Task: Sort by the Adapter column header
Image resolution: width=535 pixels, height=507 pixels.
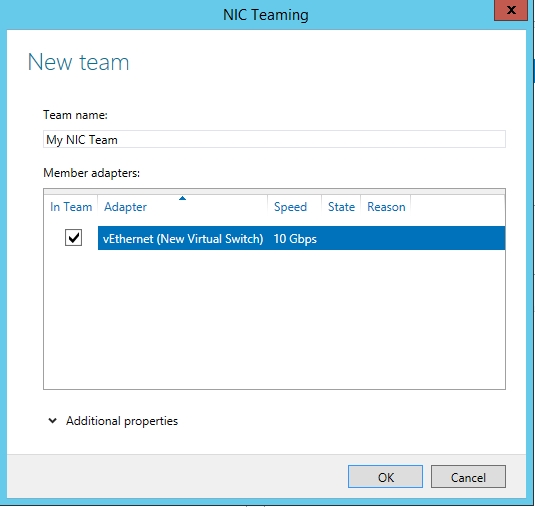Action: tap(183, 207)
